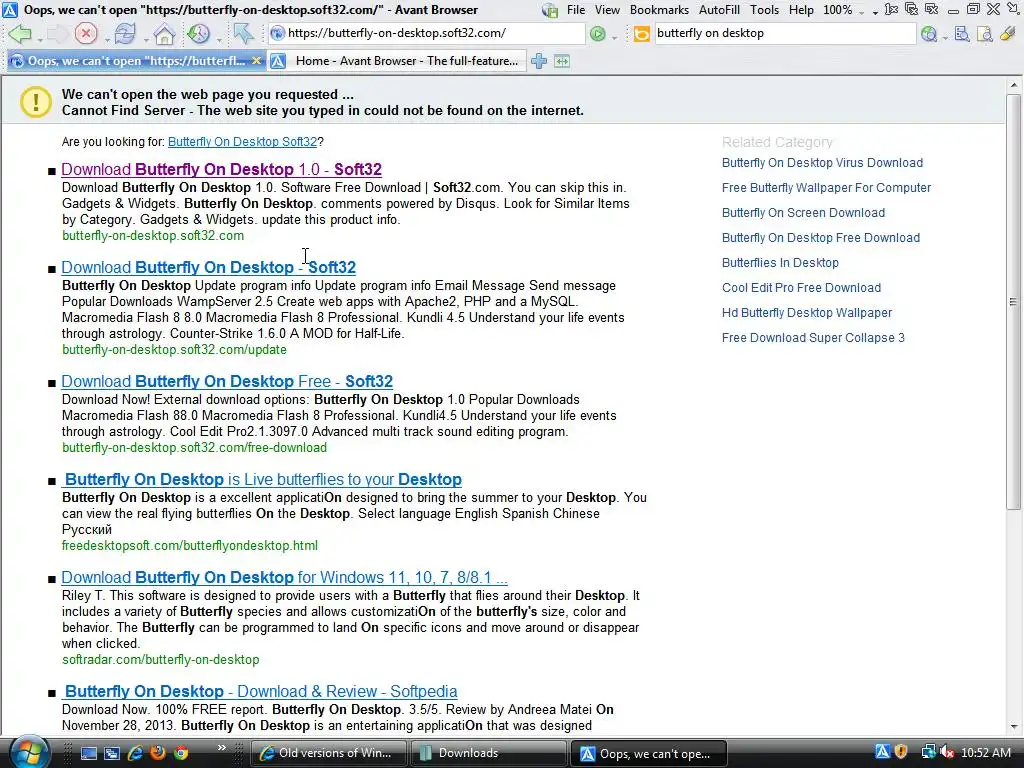
Task: Click the diagonal arrow tray icon
Action: (x=1014, y=9)
